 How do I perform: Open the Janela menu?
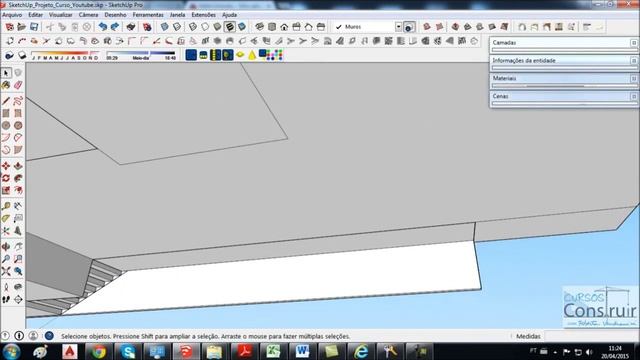tap(177, 15)
